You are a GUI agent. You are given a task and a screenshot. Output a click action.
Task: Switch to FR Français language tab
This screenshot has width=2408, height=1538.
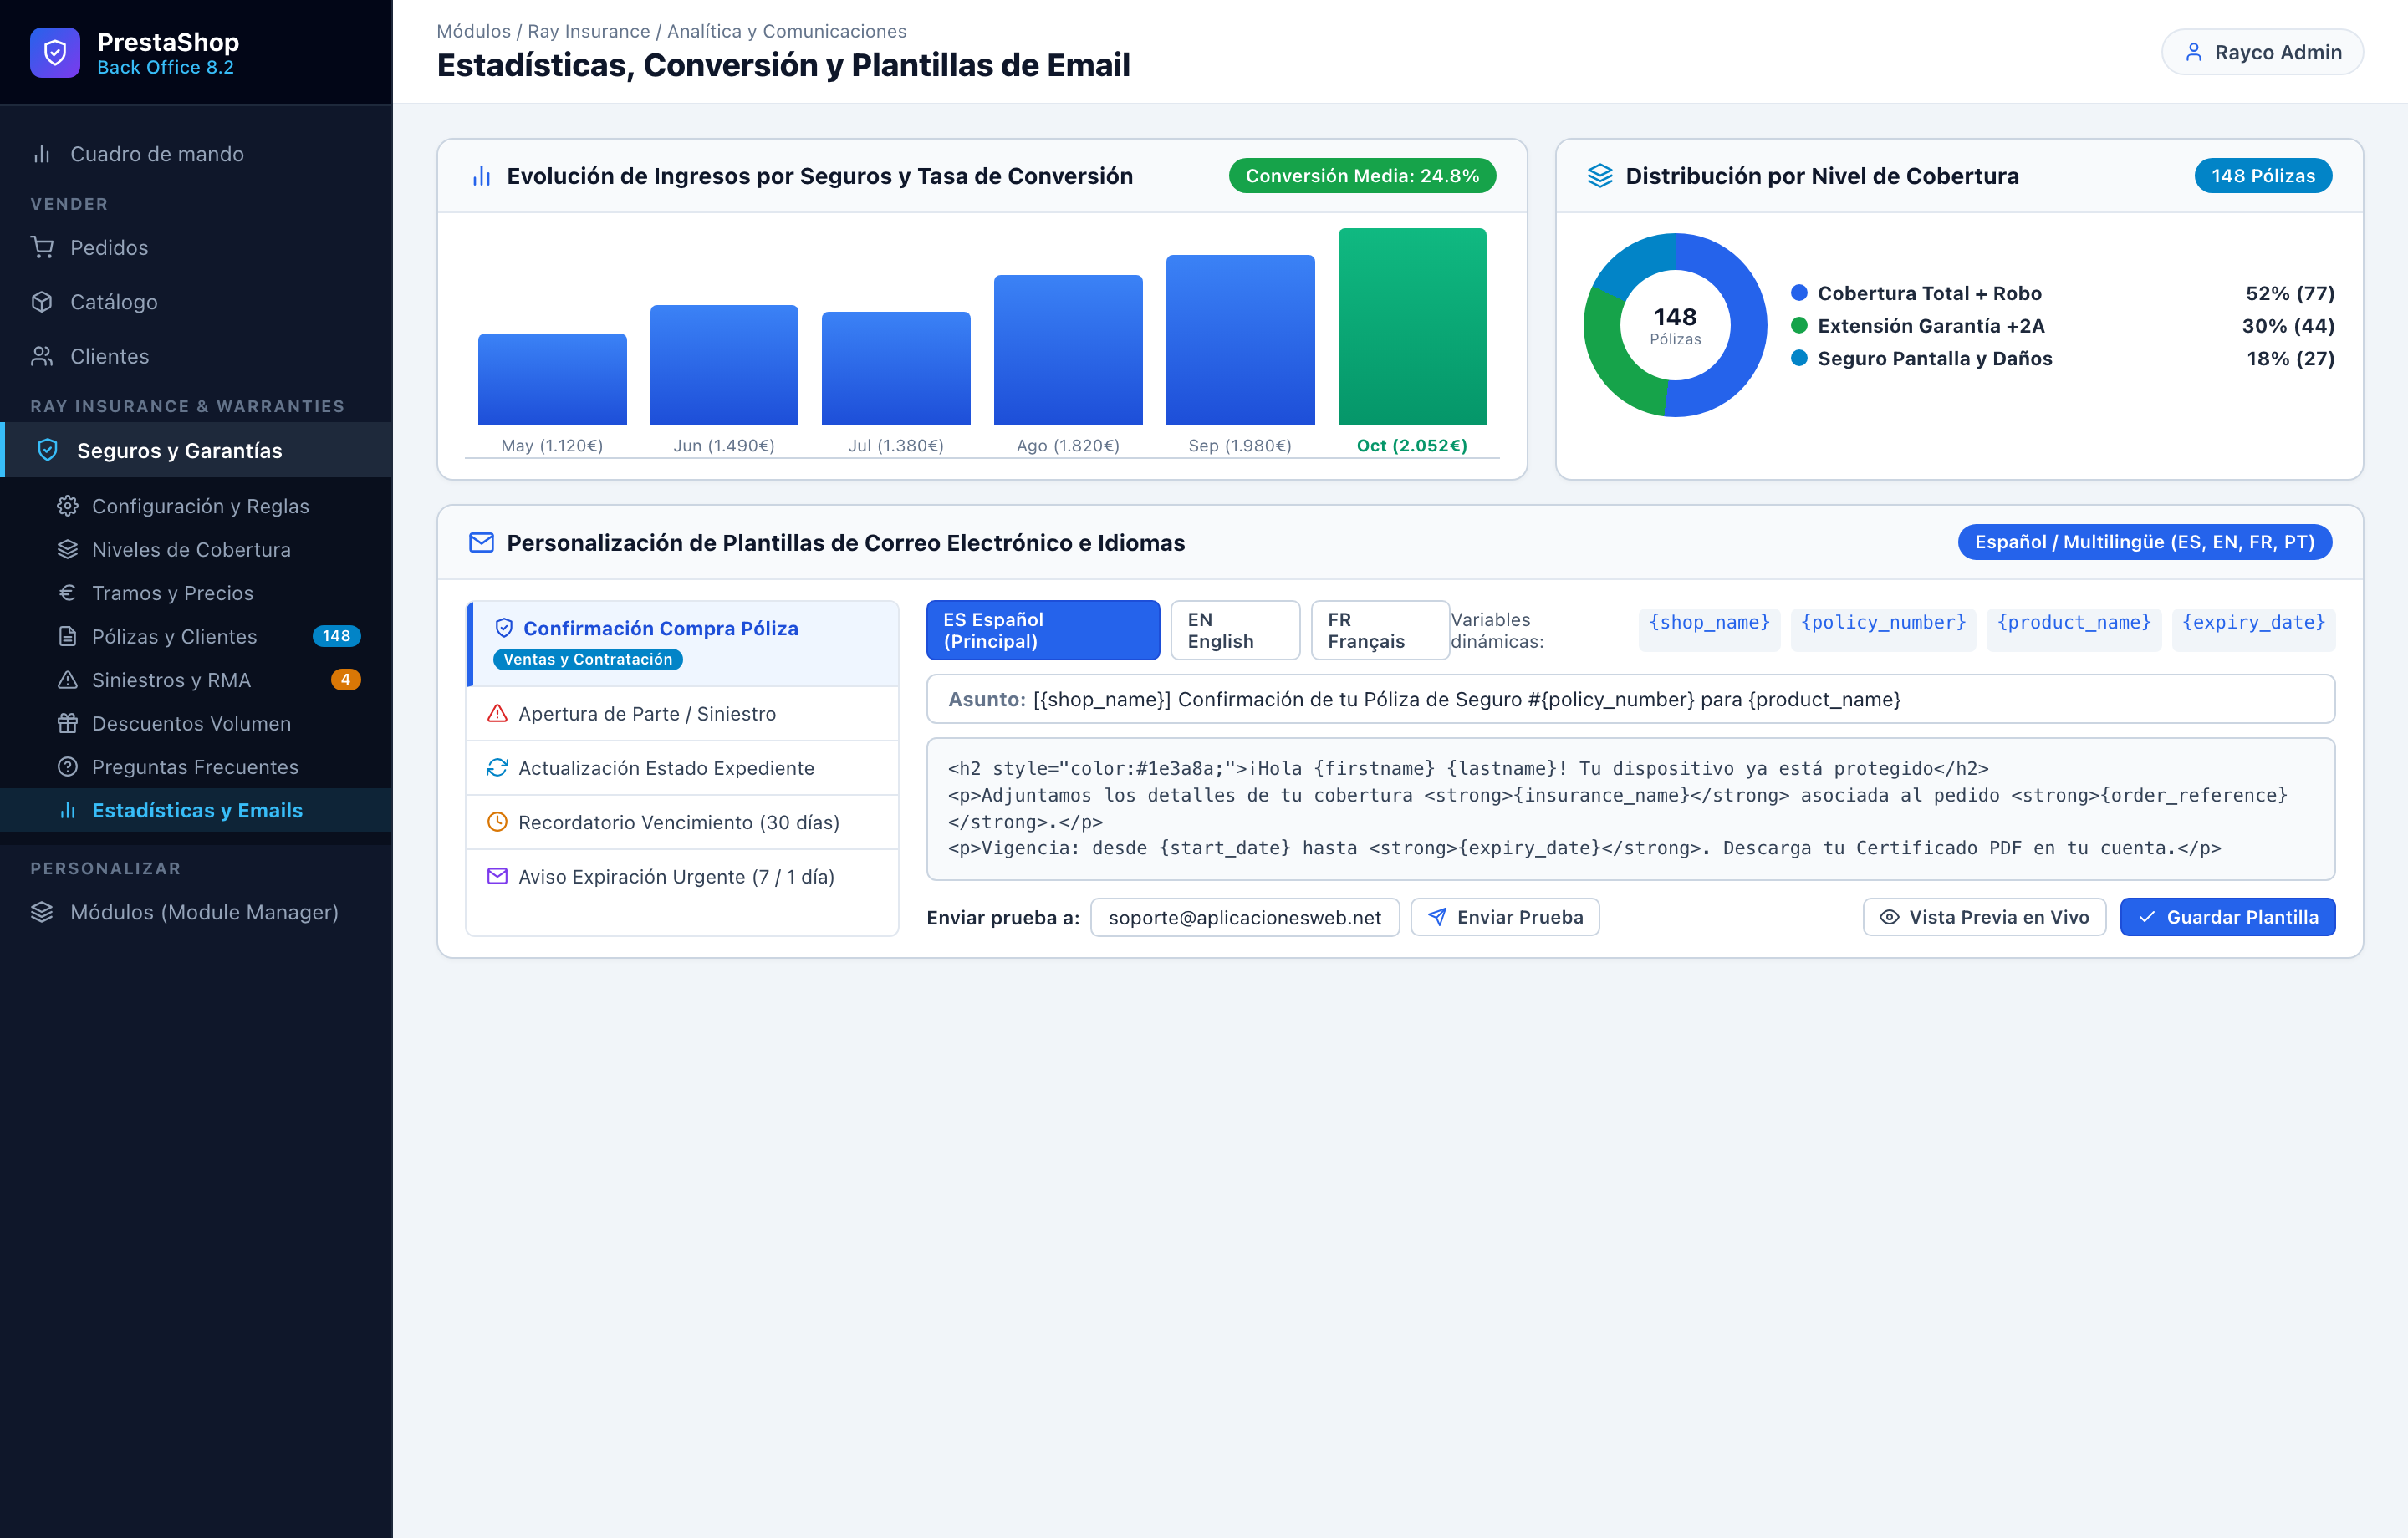coord(1380,630)
